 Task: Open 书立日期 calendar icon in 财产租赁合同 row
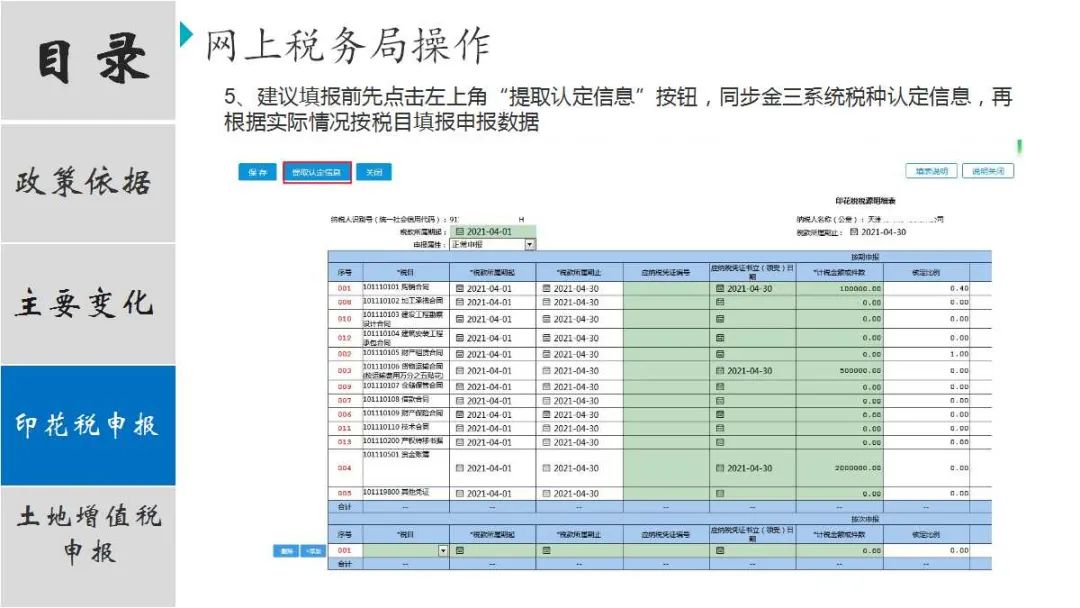720,354
